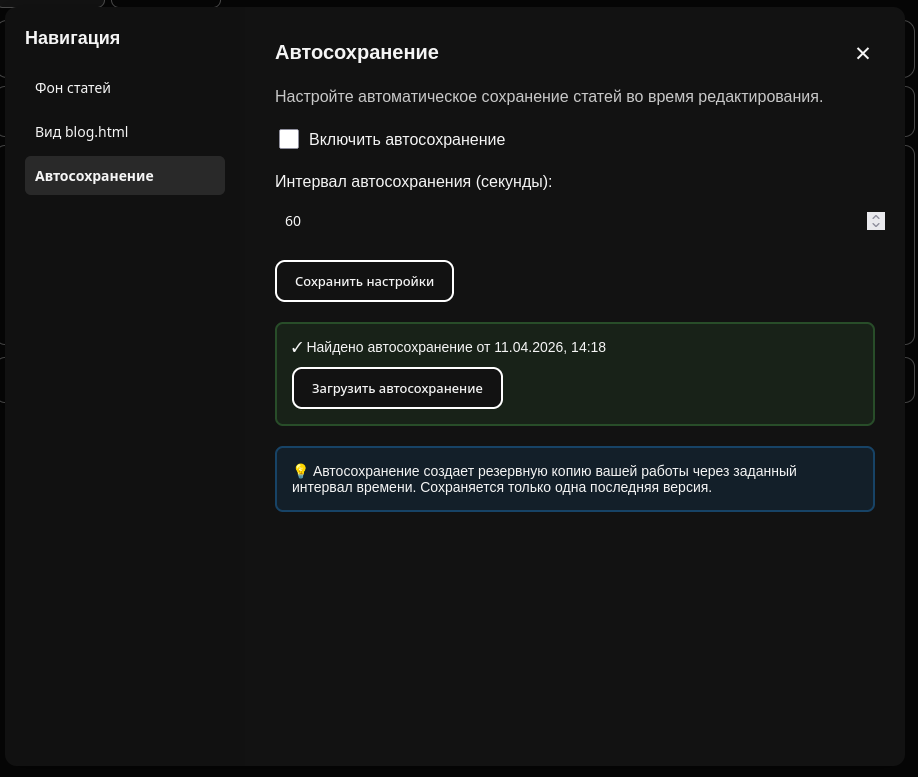Click the lightbulb hint icon
Viewport: 918px width, 777px height.
click(x=300, y=471)
